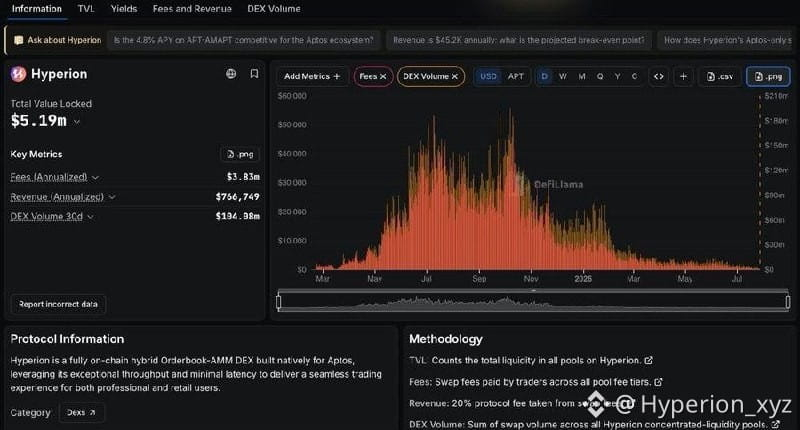Click the chat icon in Ask about Hyperion
This screenshot has width=800, height=430.
(x=18, y=40)
